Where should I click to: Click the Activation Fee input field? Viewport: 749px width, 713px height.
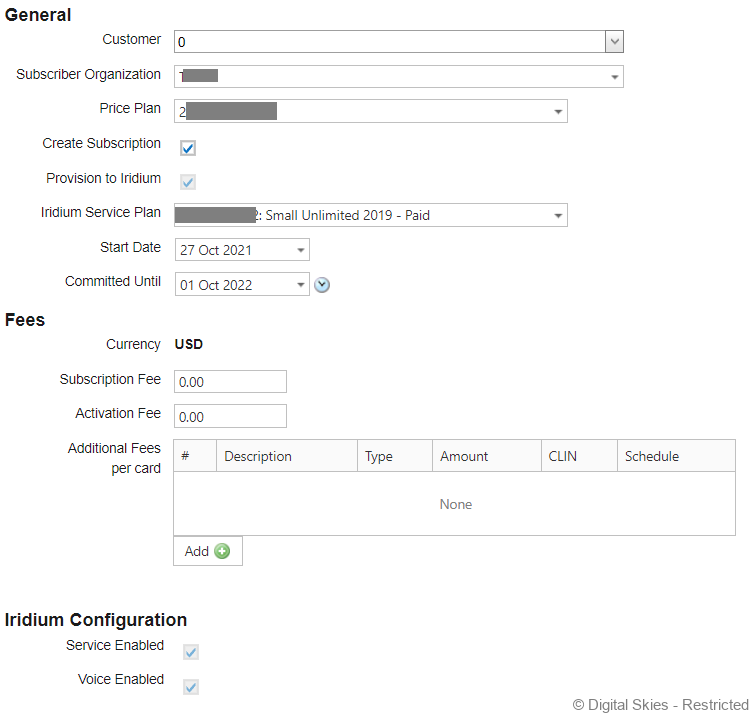[x=230, y=416]
